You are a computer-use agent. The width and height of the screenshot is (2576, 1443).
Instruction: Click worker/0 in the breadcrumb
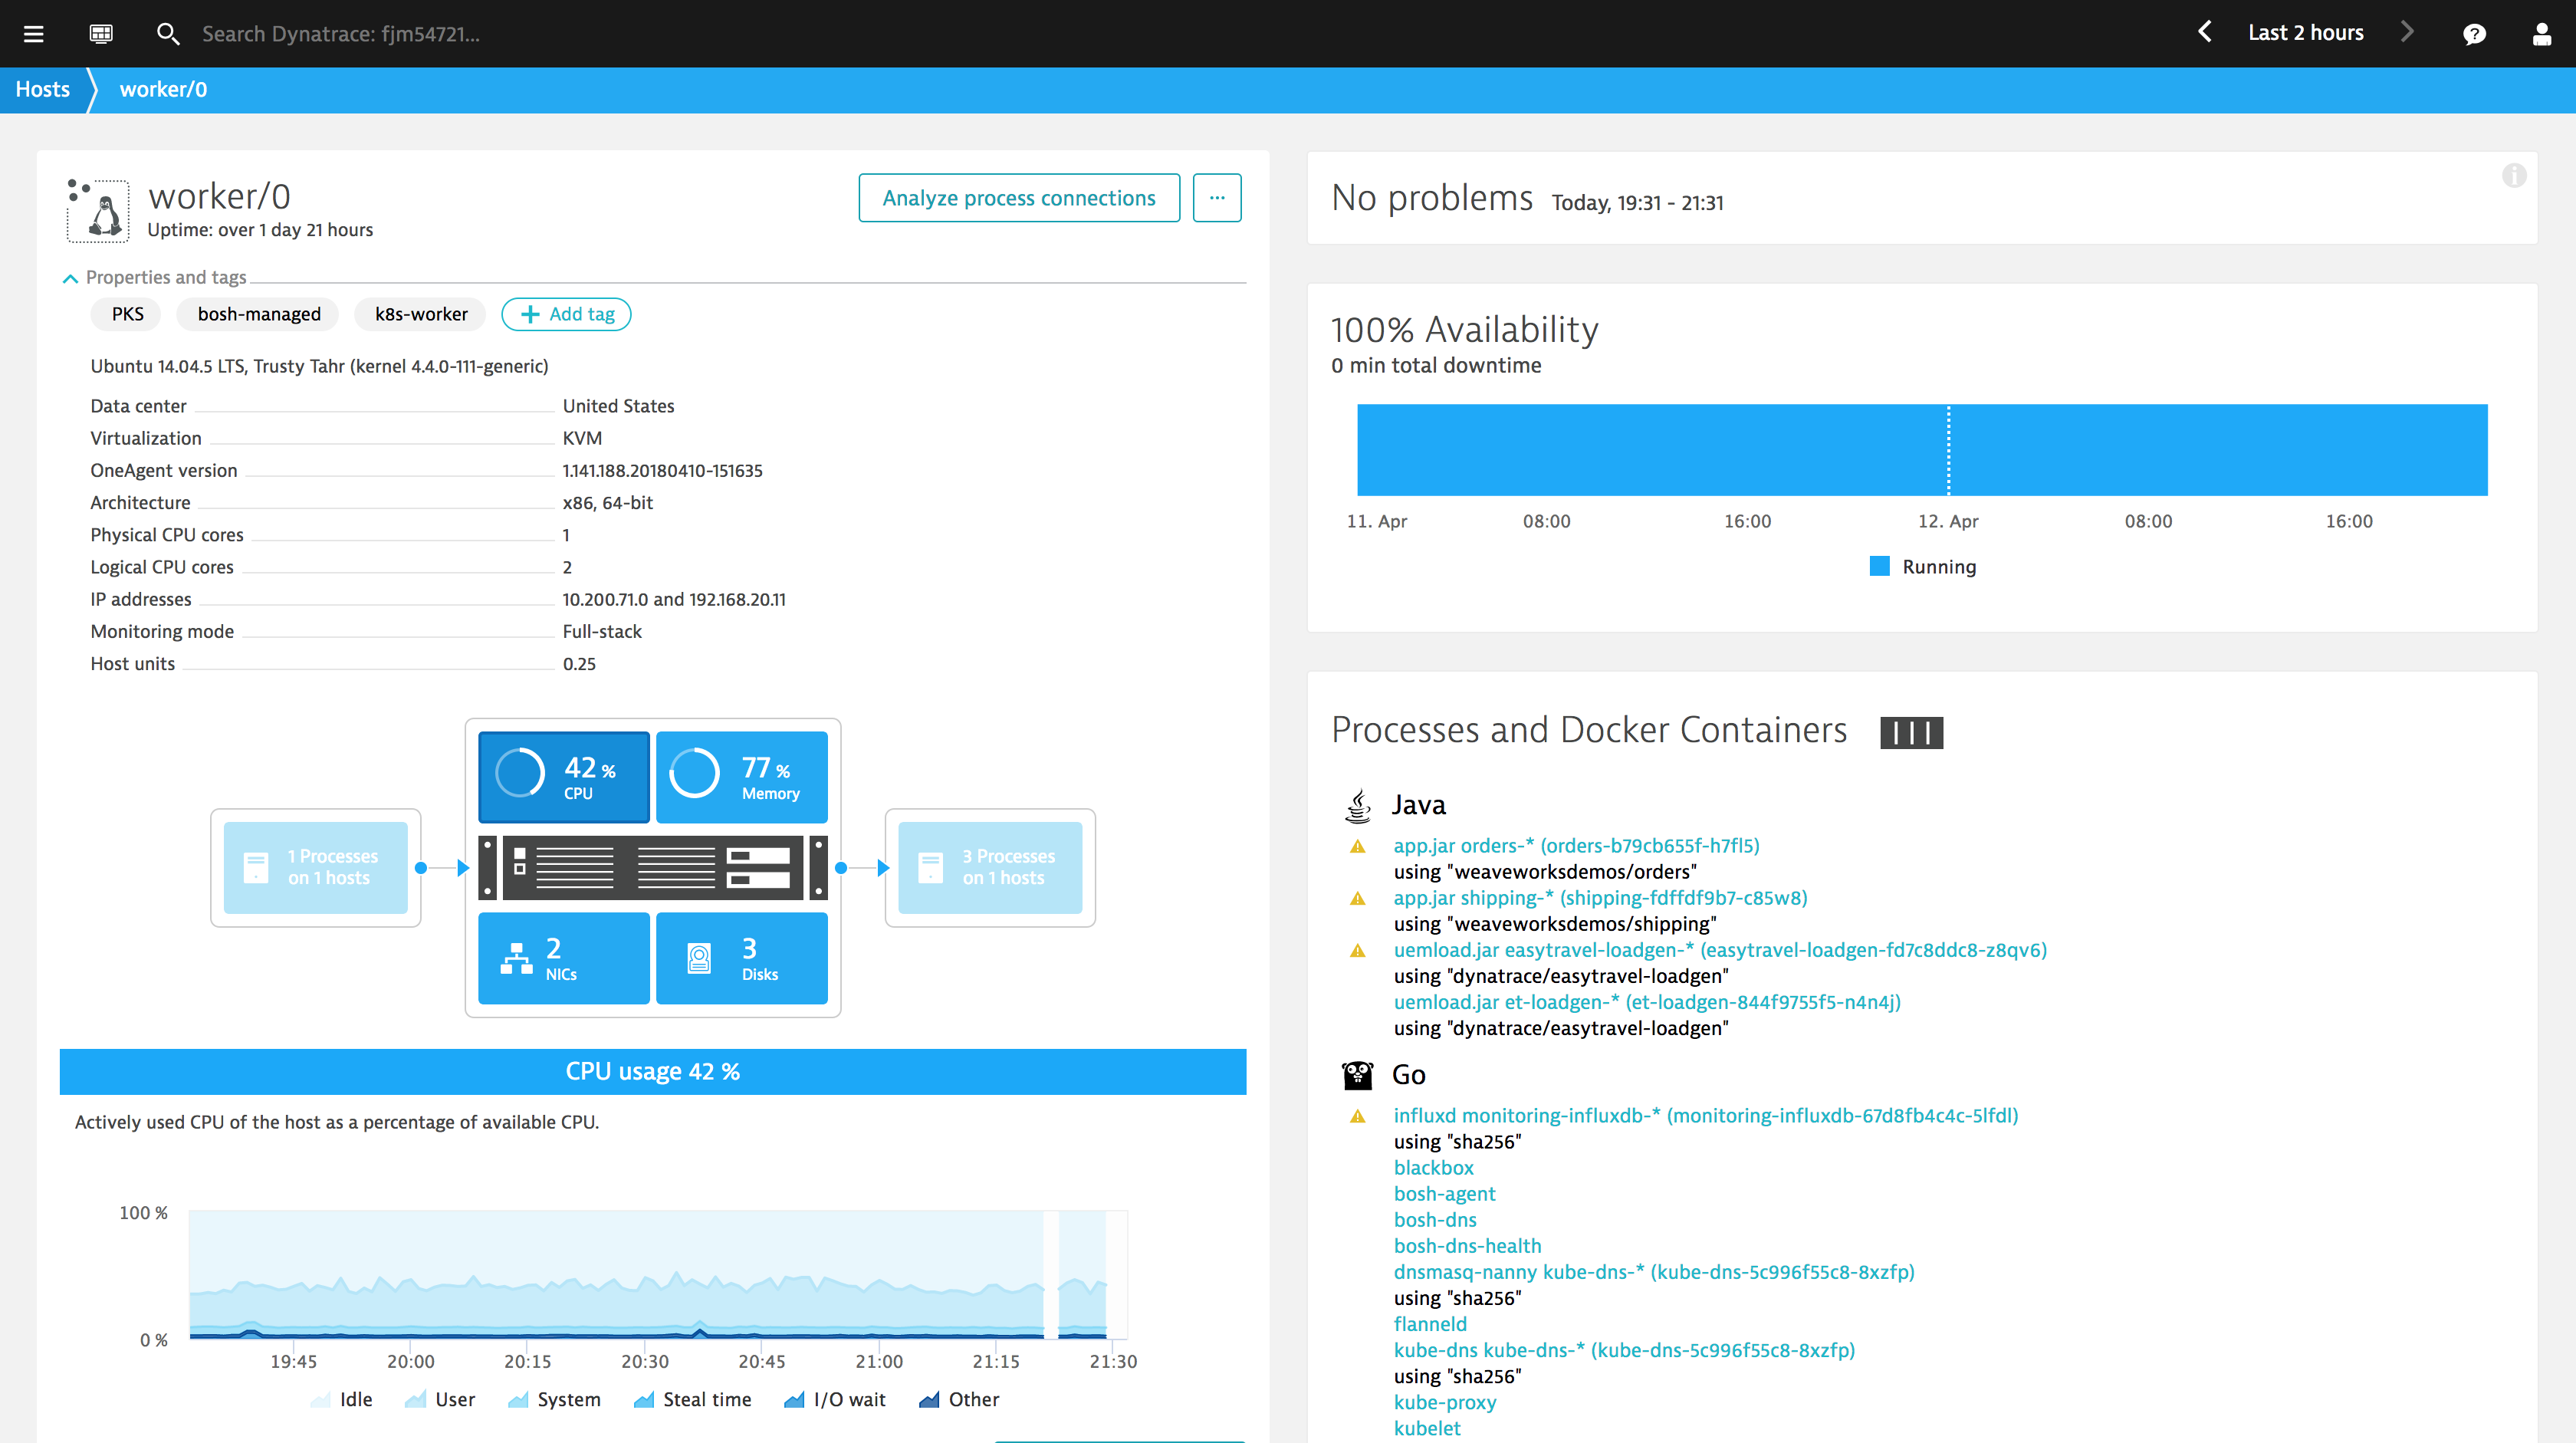click(x=163, y=89)
